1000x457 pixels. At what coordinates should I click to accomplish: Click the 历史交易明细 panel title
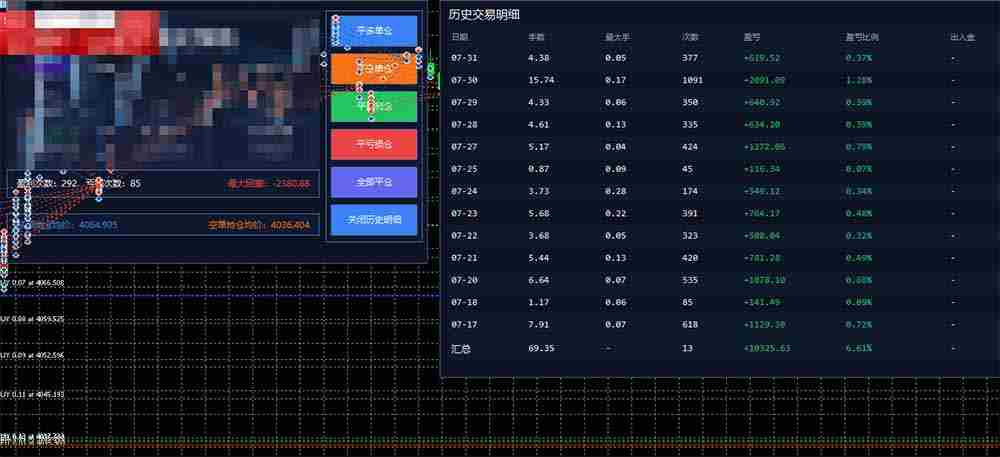pyautogui.click(x=483, y=14)
